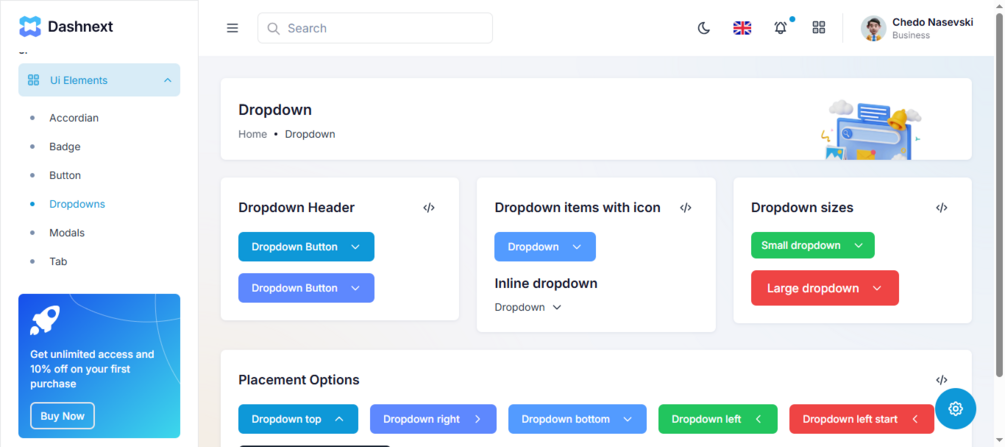Open the Large dropdown
The width and height of the screenshot is (1005, 447).
(824, 288)
